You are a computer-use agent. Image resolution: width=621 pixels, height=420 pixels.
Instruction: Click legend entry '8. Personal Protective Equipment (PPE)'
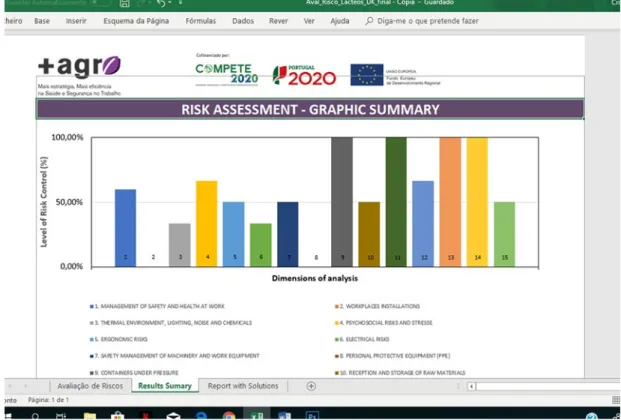pos(392,356)
